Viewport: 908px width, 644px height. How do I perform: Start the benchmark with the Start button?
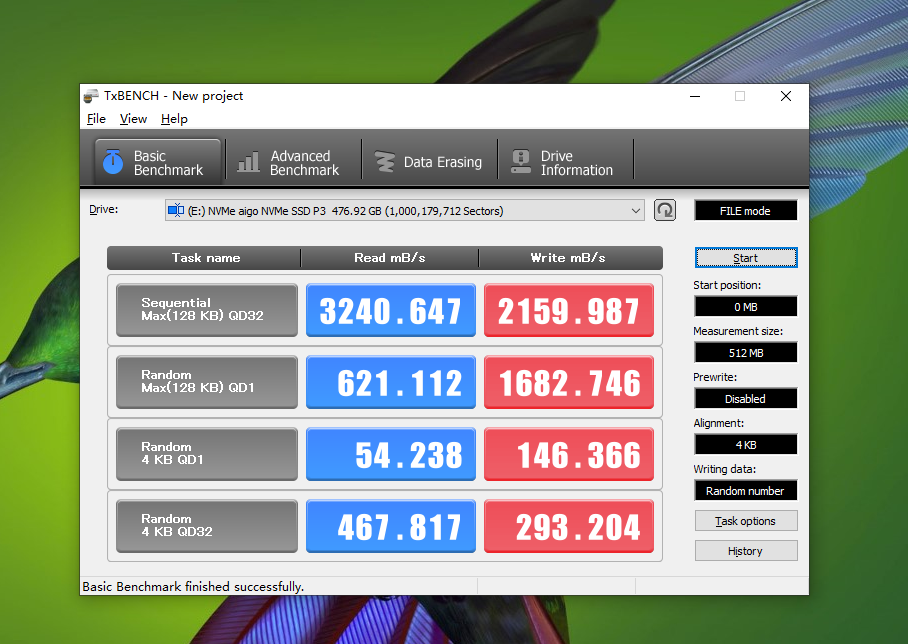[746, 258]
